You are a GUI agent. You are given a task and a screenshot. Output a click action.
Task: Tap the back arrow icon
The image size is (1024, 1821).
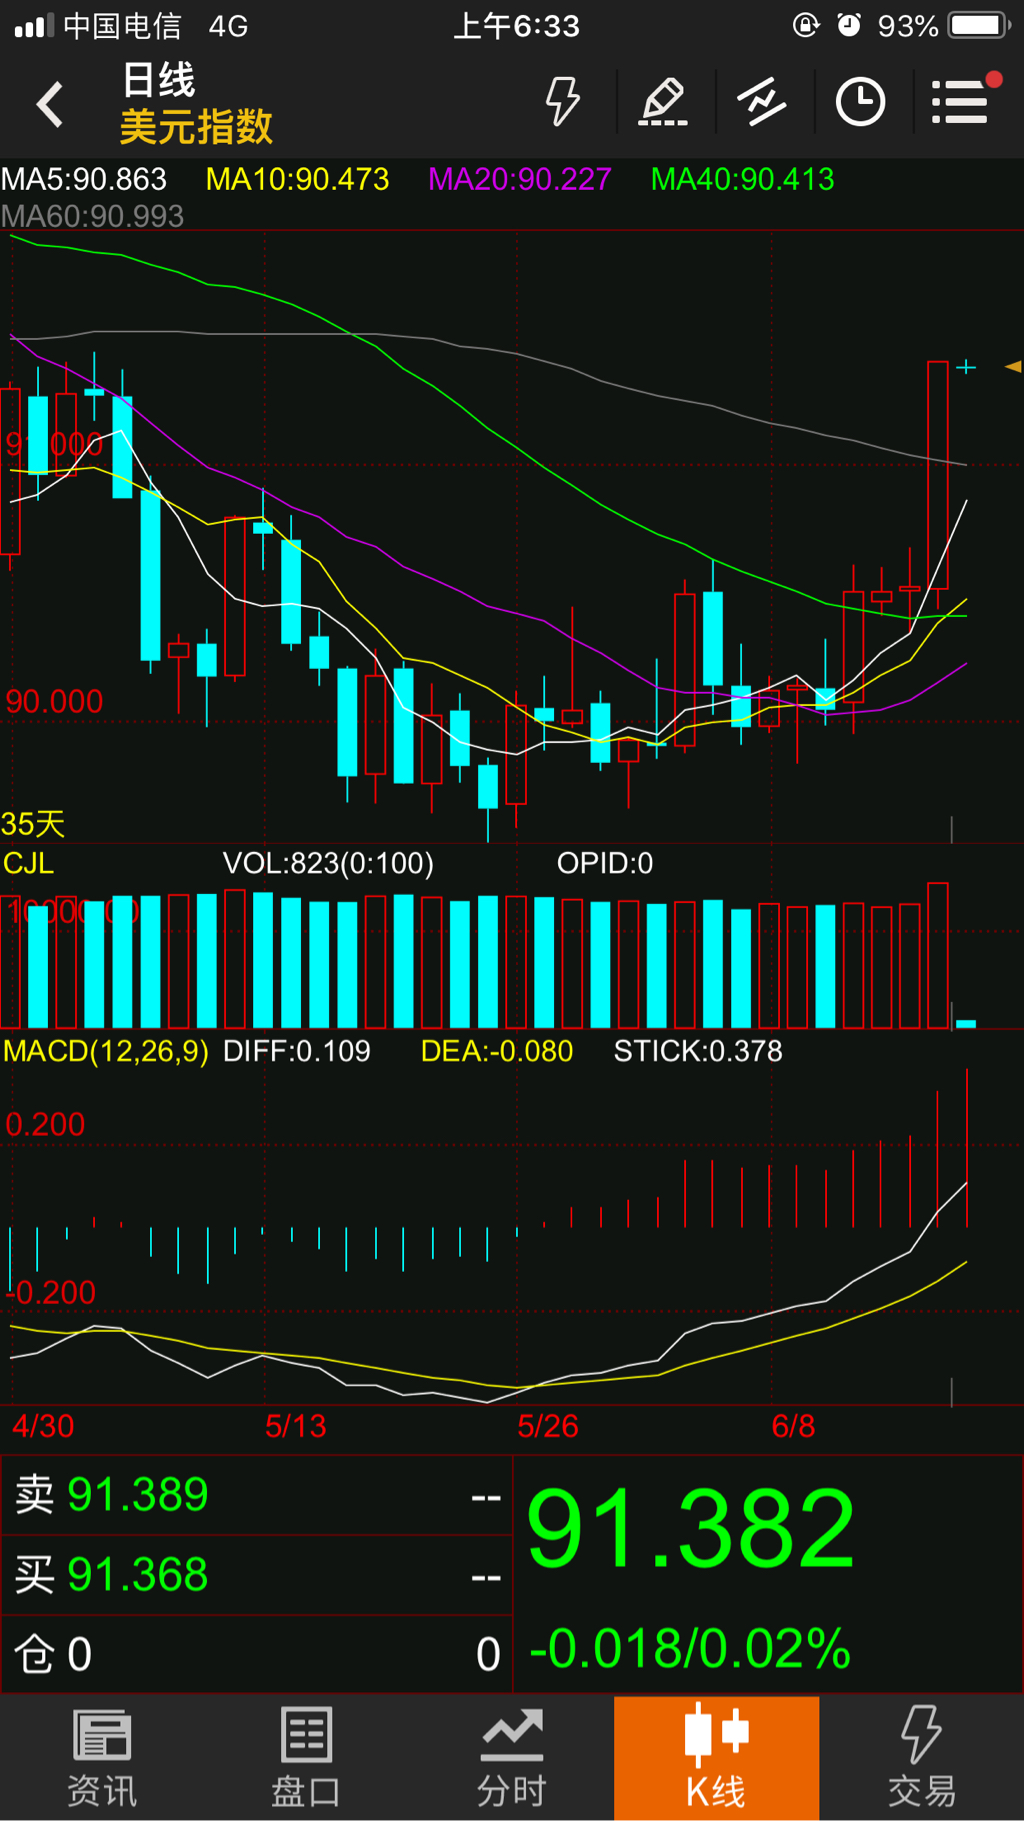coord(50,104)
